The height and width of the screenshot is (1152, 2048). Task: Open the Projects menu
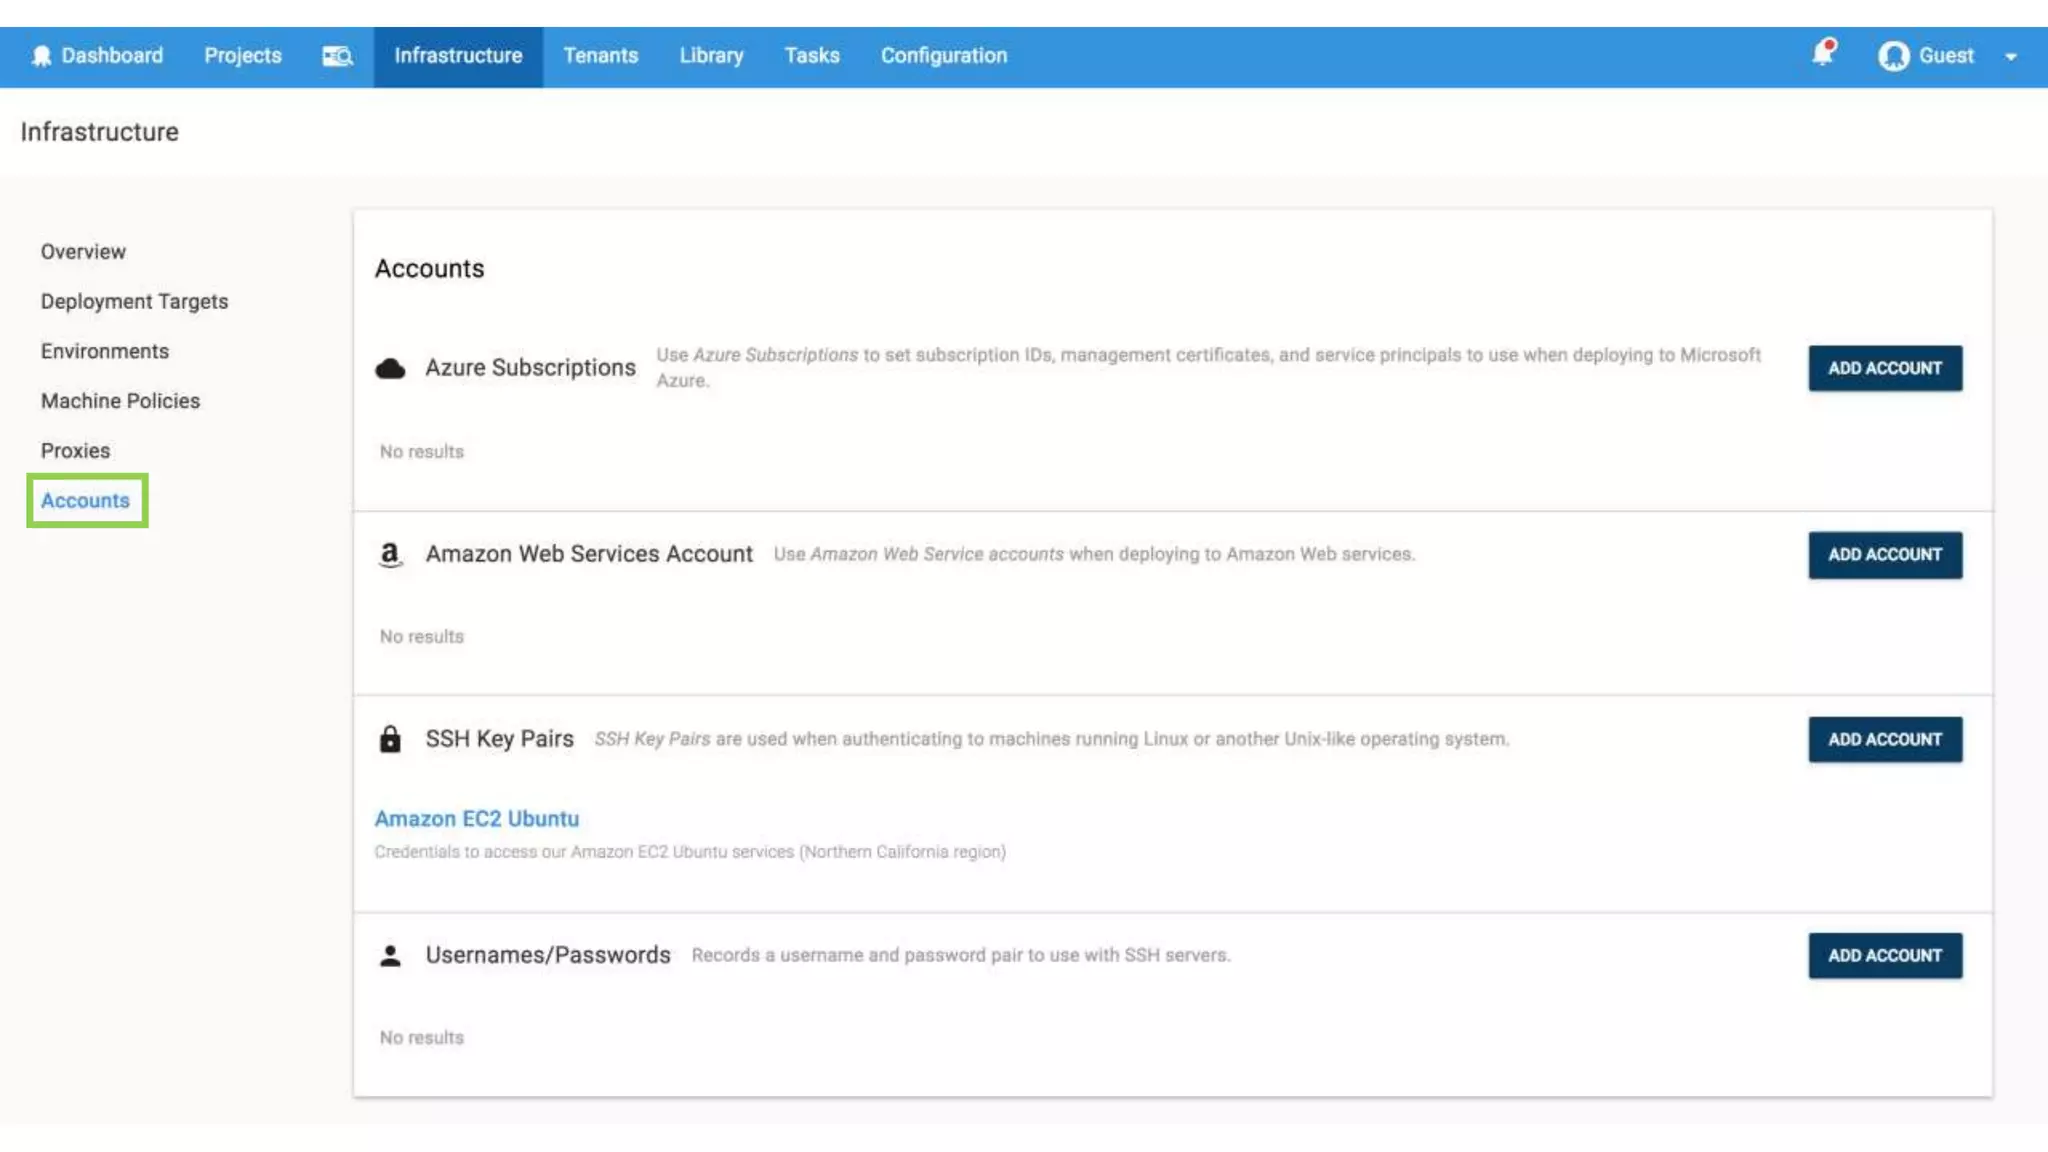[242, 56]
